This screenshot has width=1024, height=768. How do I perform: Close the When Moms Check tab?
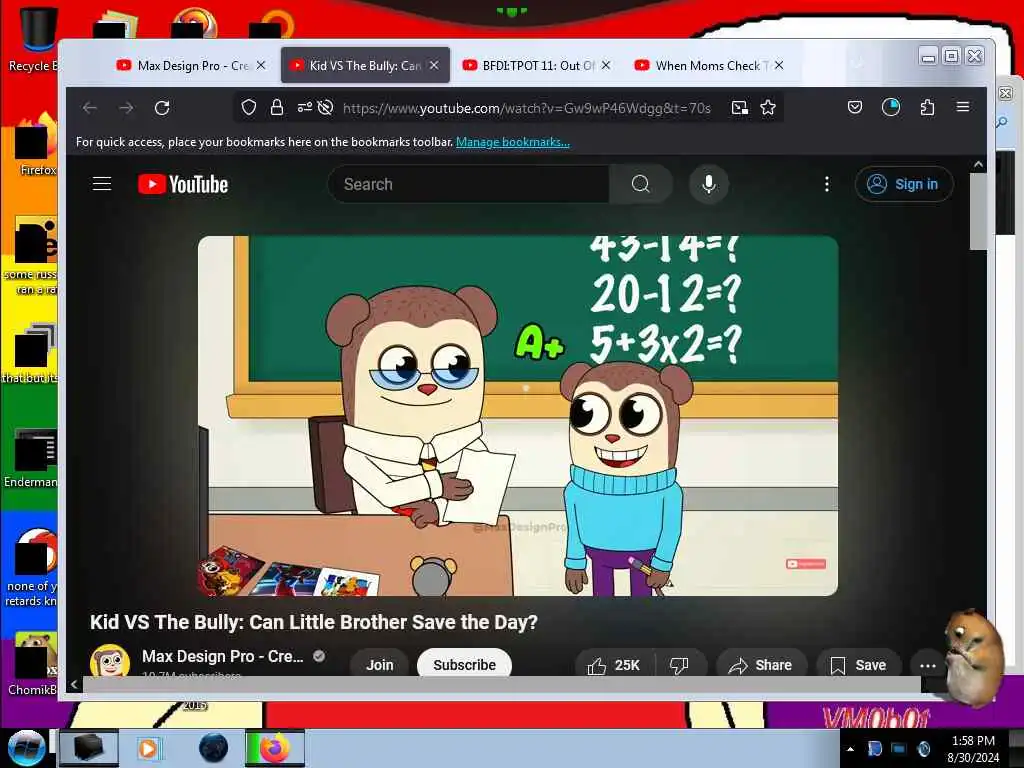pyautogui.click(x=779, y=65)
